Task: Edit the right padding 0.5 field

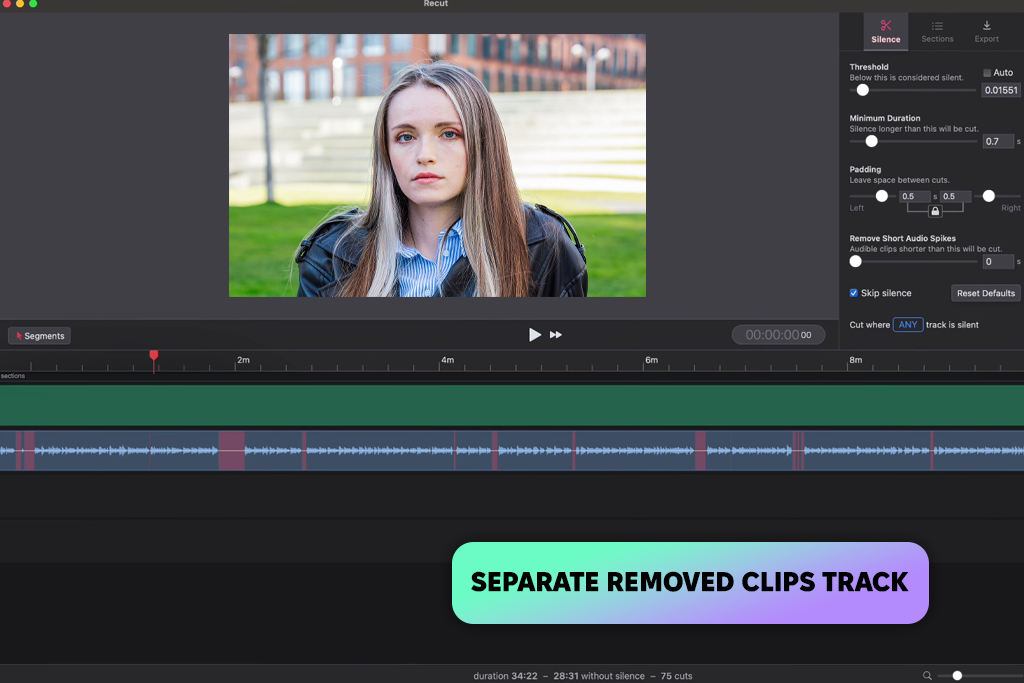Action: pyautogui.click(x=955, y=196)
